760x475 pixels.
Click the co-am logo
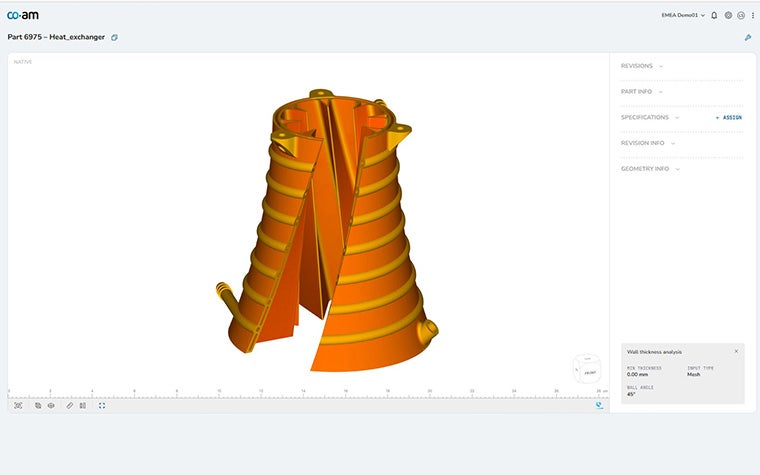coord(23,15)
